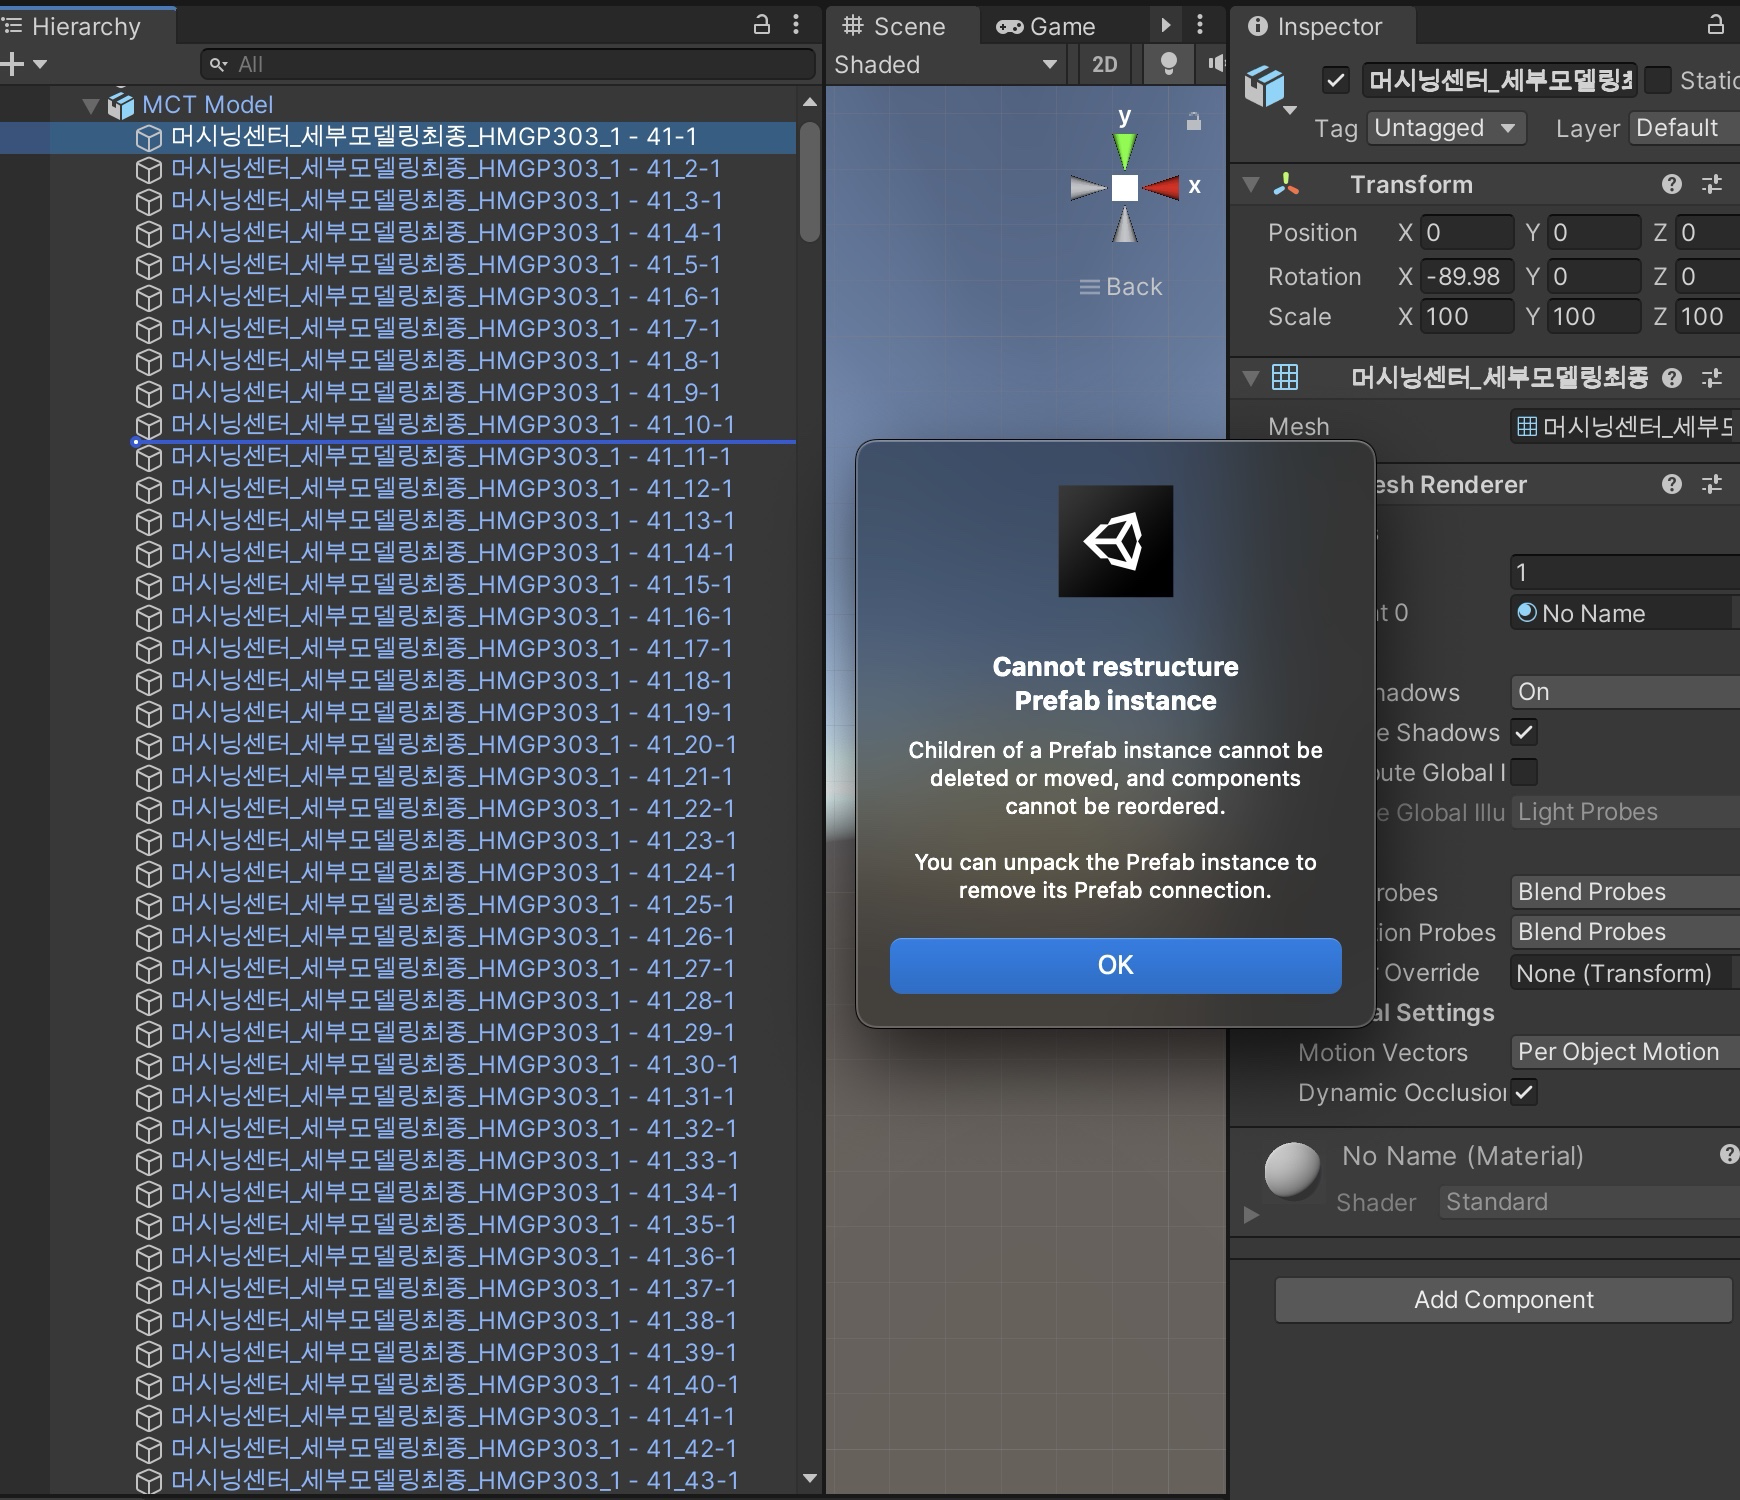Expand the No Name material foldout
Viewport: 1740px width, 1500px height.
tap(1250, 1215)
